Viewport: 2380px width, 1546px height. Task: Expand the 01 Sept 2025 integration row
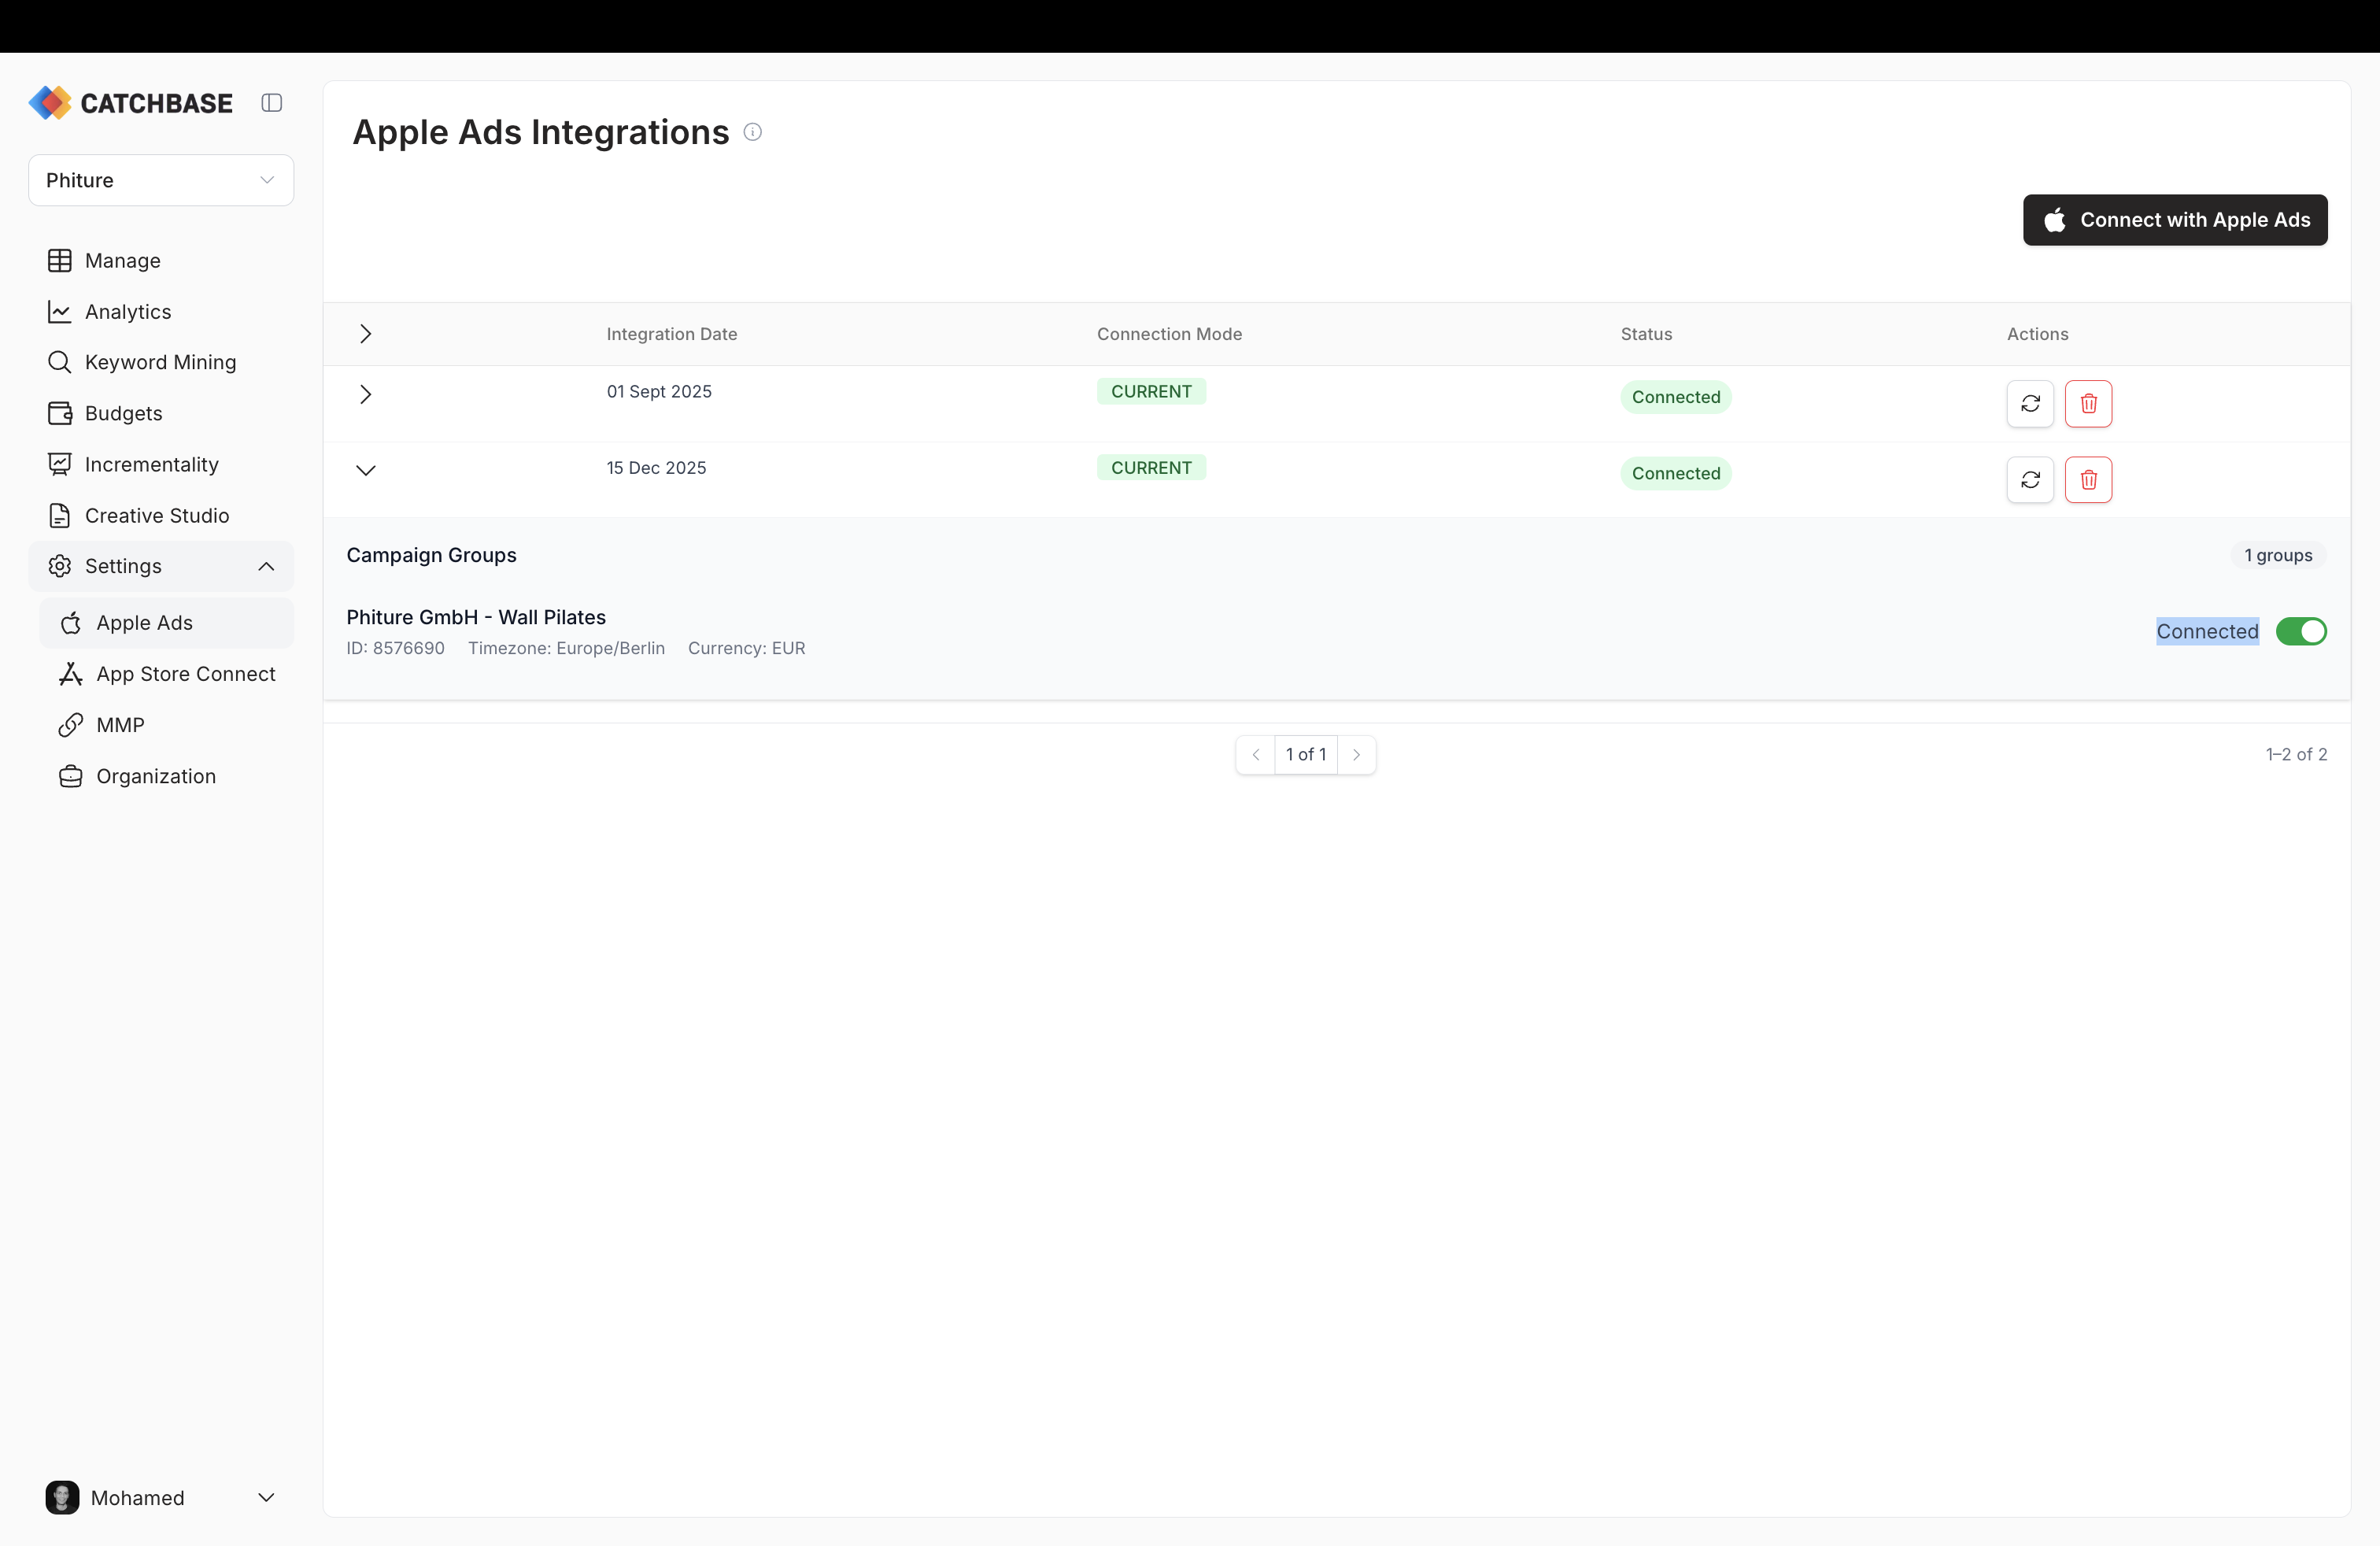(365, 394)
